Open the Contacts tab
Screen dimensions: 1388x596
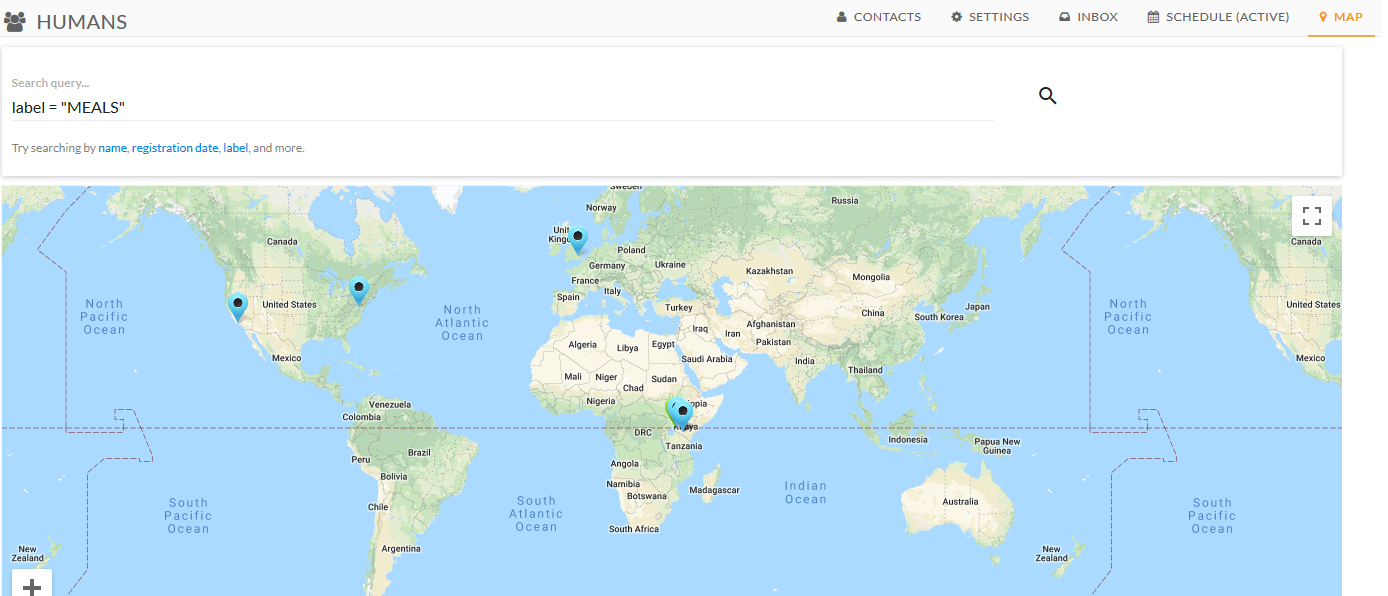point(879,17)
